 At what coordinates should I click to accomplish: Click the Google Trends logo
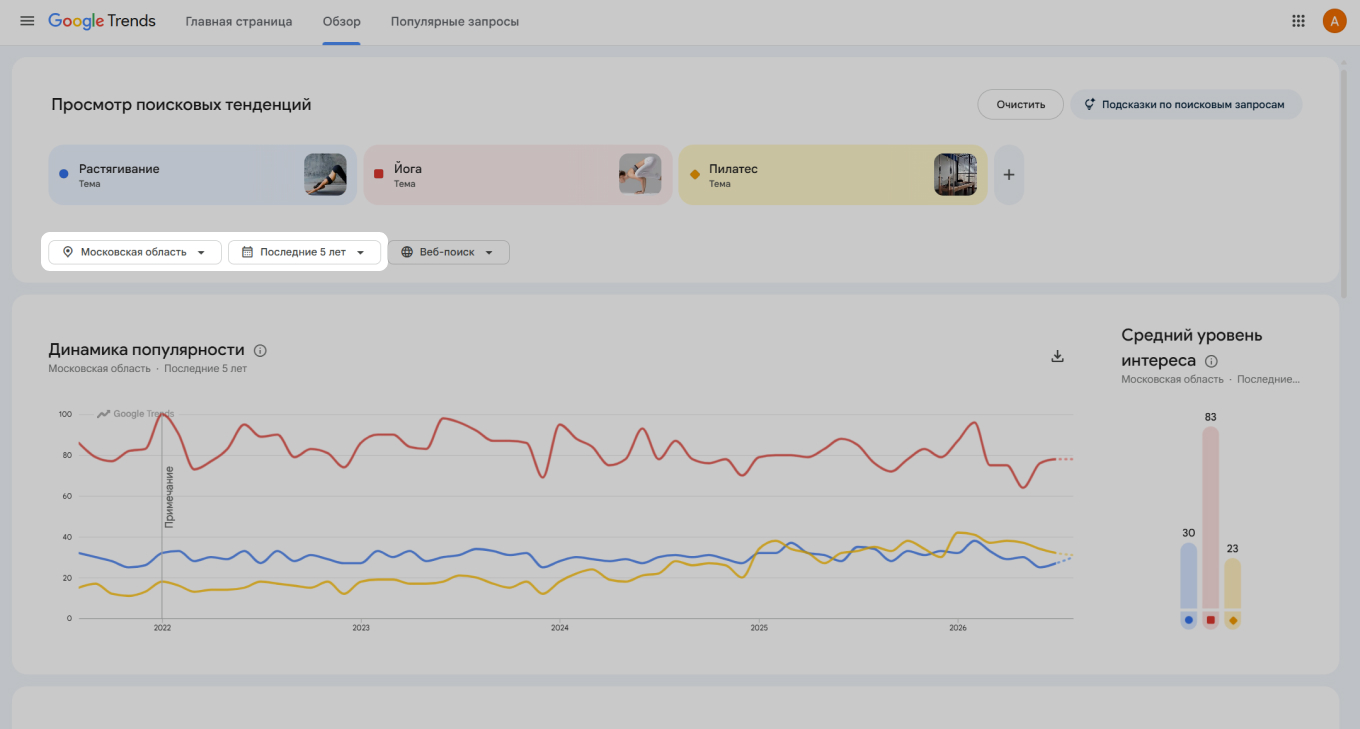point(102,21)
